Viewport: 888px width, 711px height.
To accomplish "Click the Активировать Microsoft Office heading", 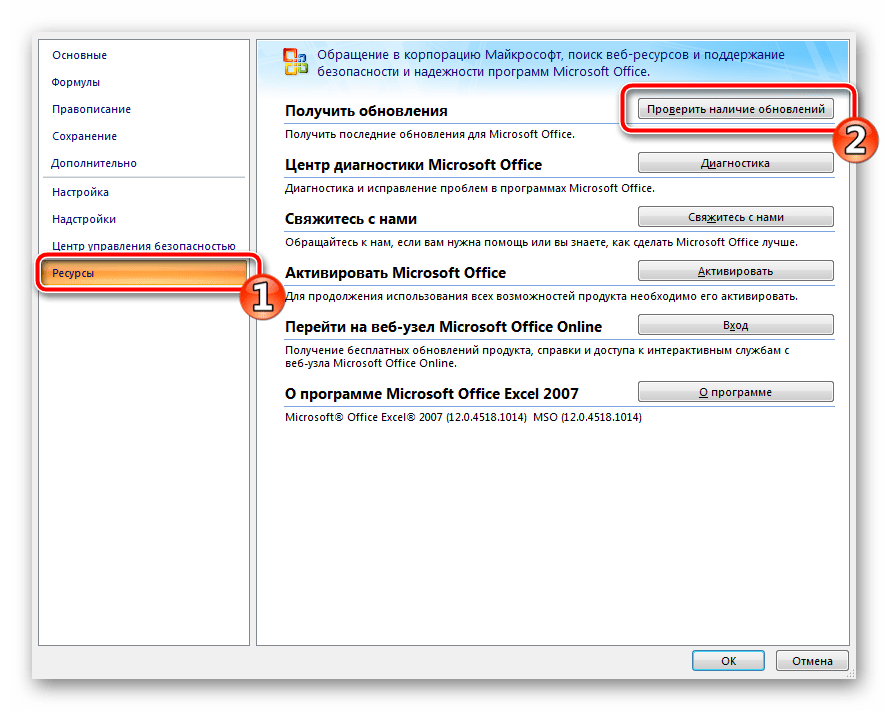I will [395, 273].
